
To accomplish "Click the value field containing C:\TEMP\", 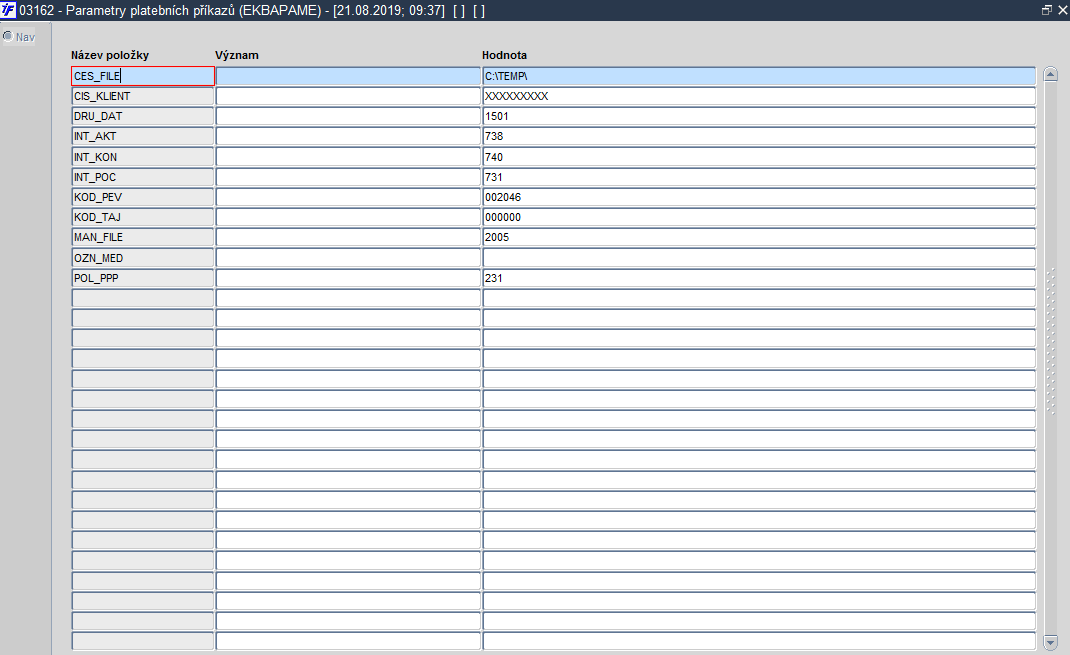I will click(760, 76).
